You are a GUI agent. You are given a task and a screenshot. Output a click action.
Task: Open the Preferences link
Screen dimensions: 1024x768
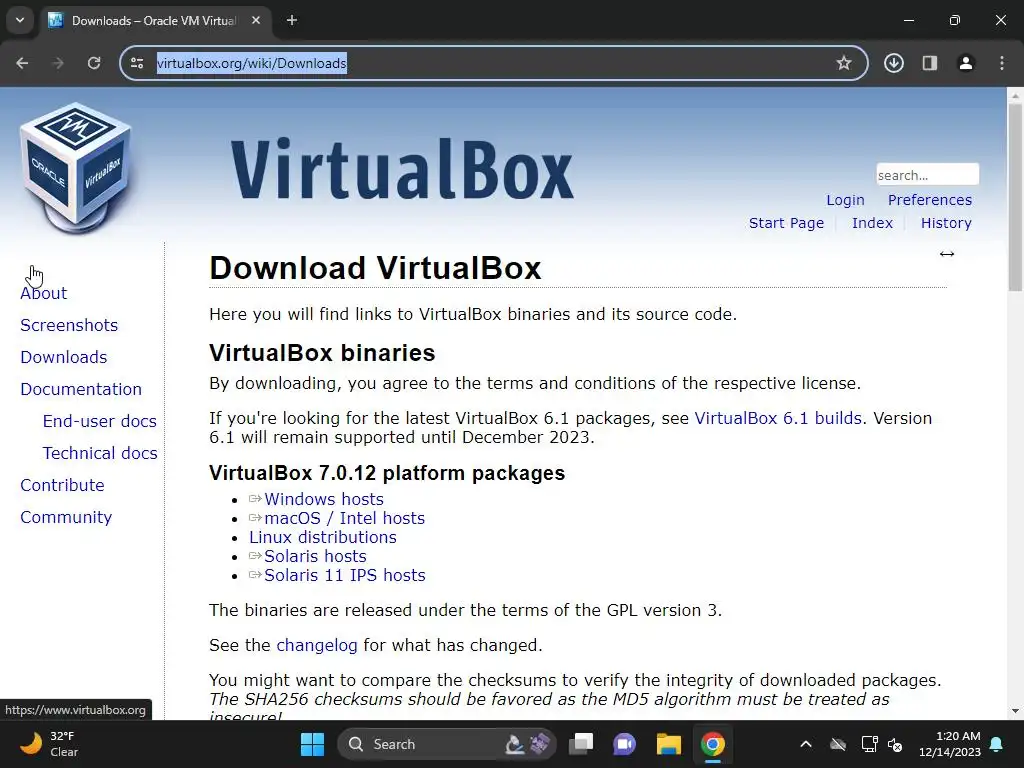pyautogui.click(x=929, y=200)
